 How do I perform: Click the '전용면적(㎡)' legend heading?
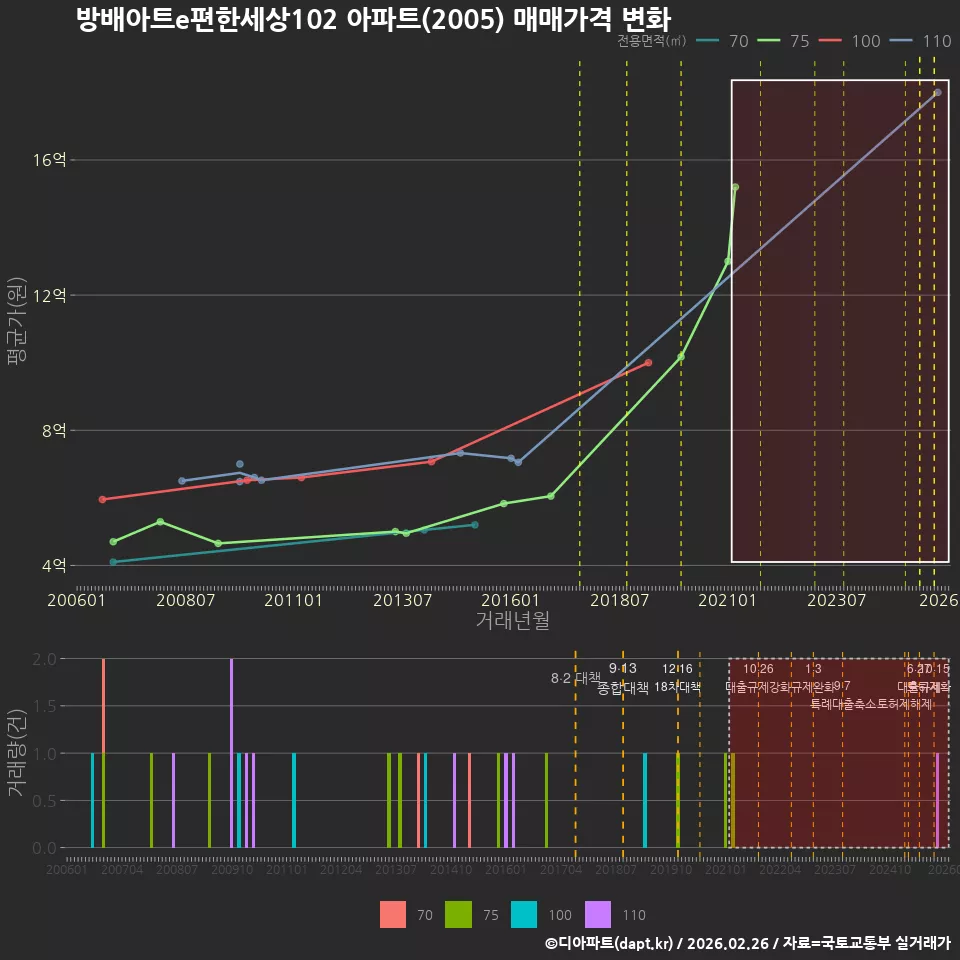point(651,41)
